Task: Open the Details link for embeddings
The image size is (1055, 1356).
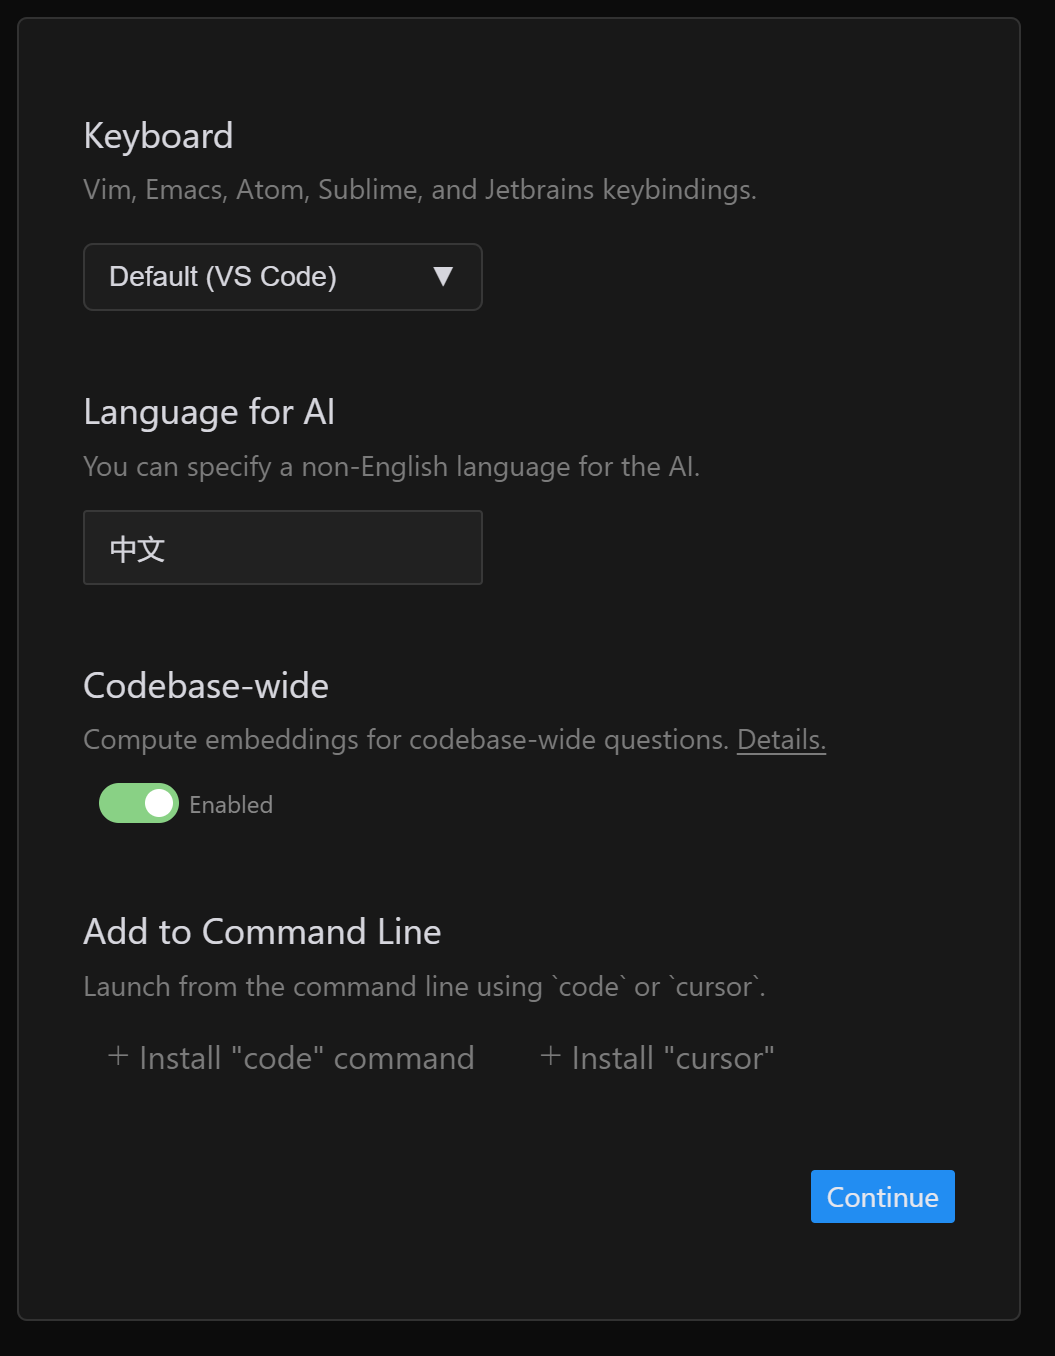Action: tap(781, 740)
